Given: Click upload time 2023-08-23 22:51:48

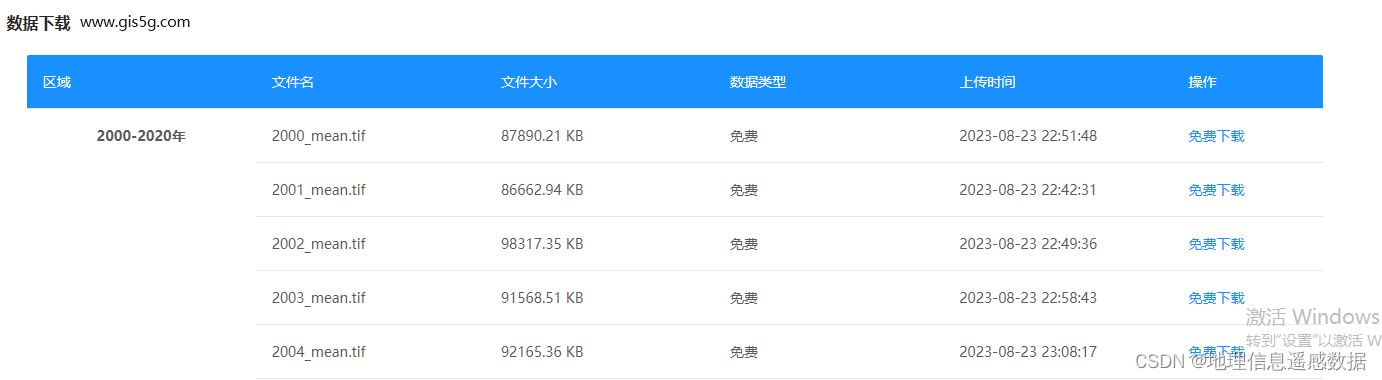Looking at the screenshot, I should [1028, 136].
